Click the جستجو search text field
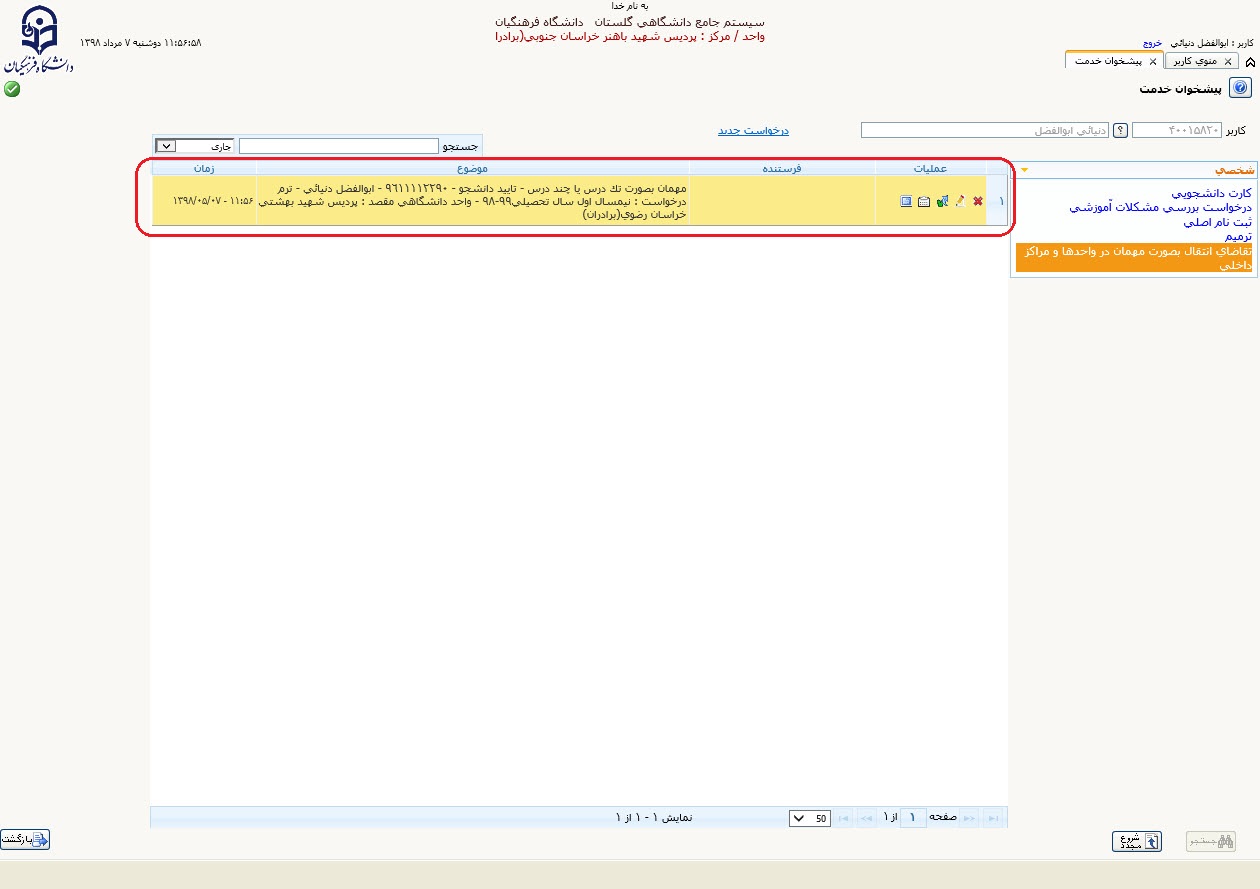Image resolution: width=1260 pixels, height=889 pixels. [x=339, y=146]
